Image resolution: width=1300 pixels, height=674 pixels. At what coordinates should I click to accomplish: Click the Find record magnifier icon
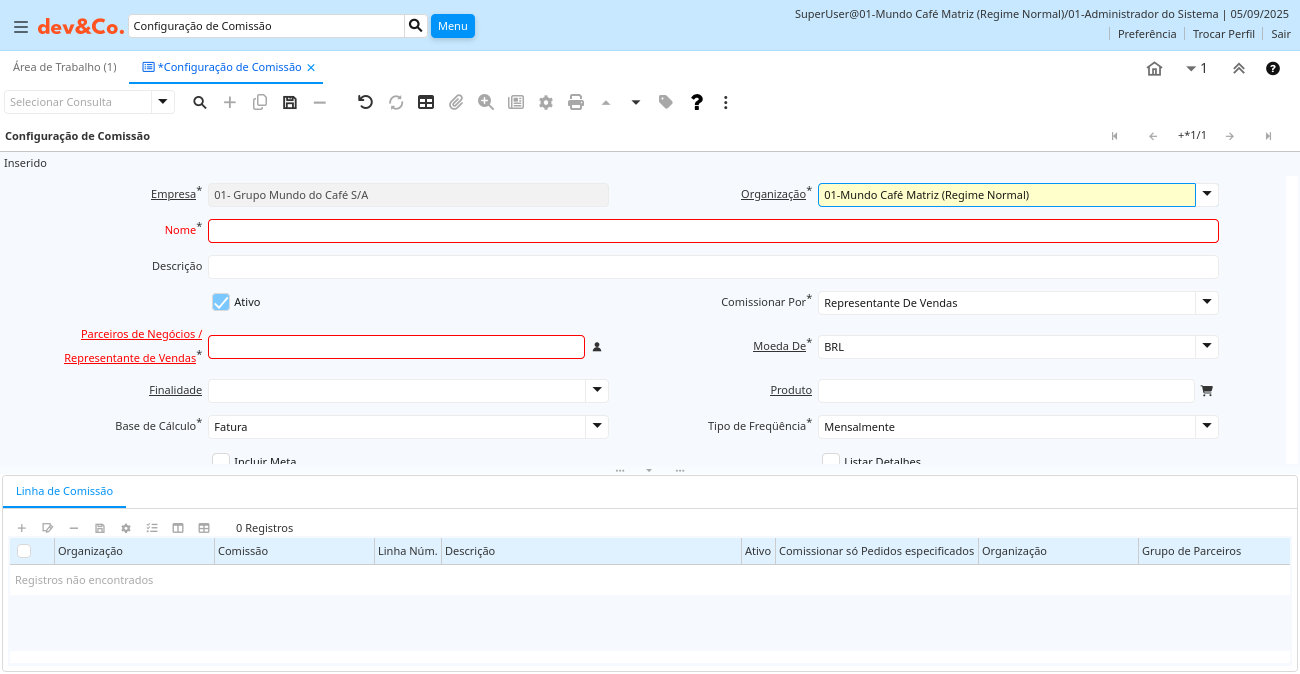pyautogui.click(x=200, y=102)
